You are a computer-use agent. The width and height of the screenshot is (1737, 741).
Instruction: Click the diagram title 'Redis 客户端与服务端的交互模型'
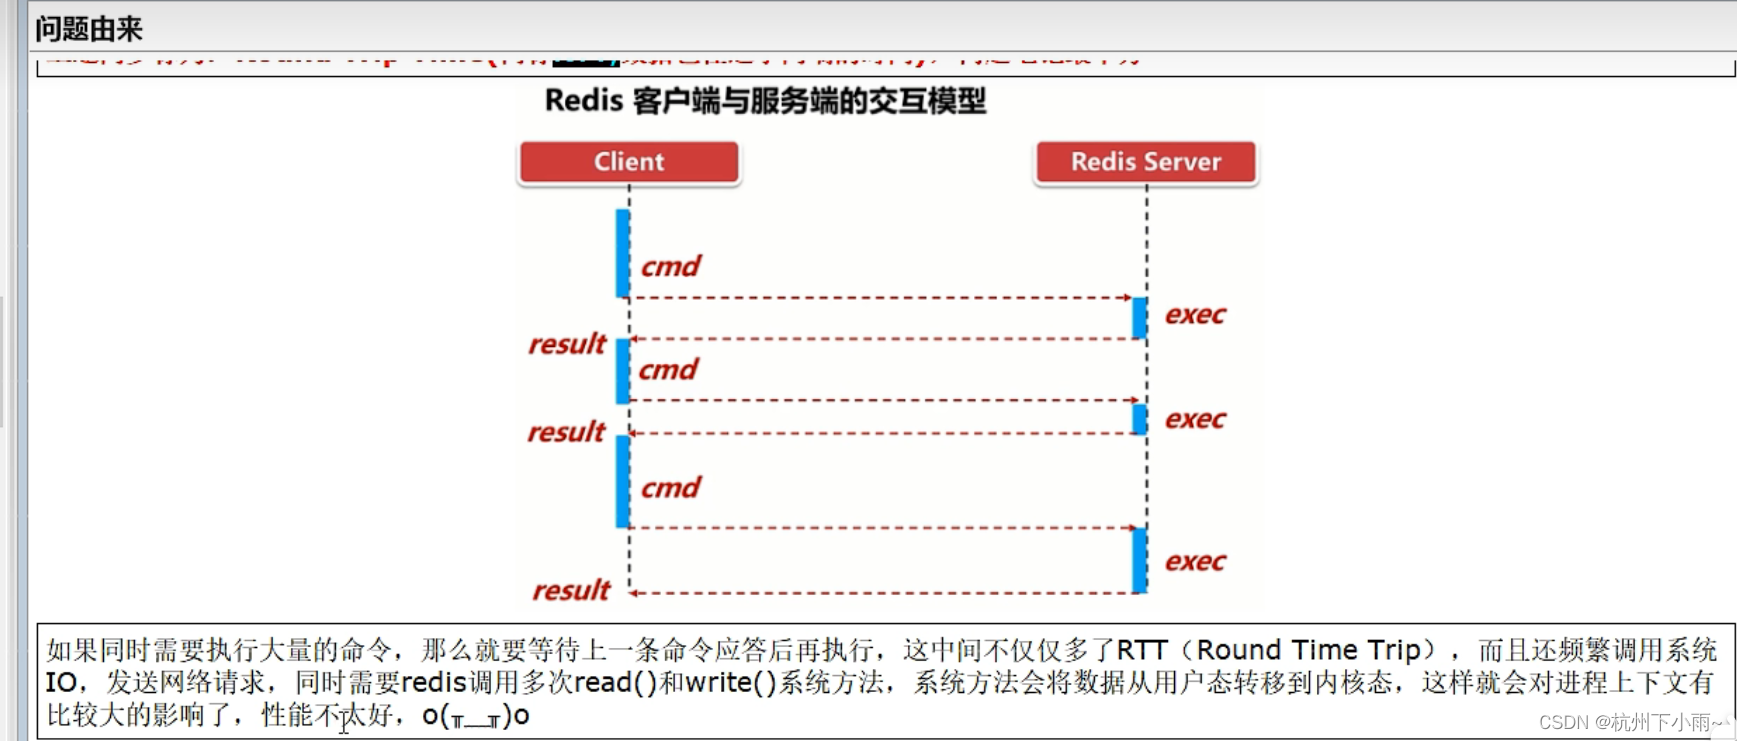point(765,101)
